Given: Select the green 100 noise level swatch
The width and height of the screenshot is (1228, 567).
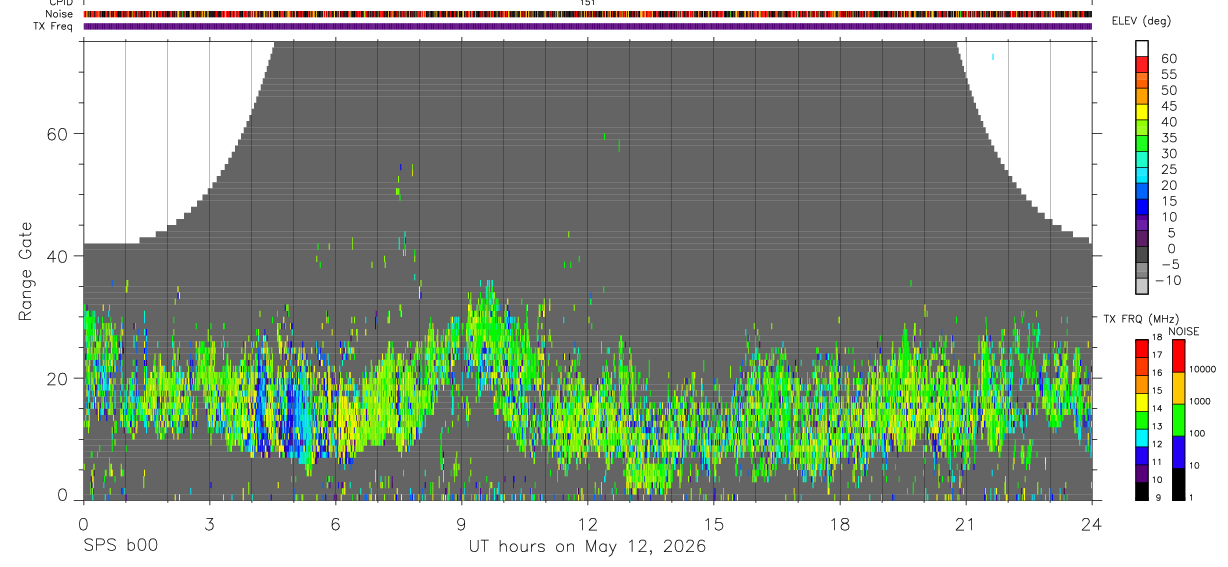Looking at the screenshot, I should pos(1179,420).
